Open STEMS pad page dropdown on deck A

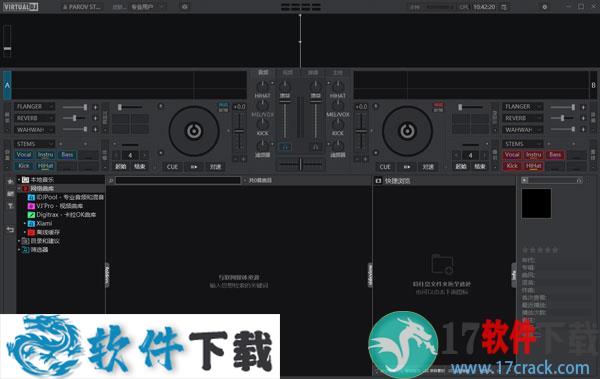point(34,144)
